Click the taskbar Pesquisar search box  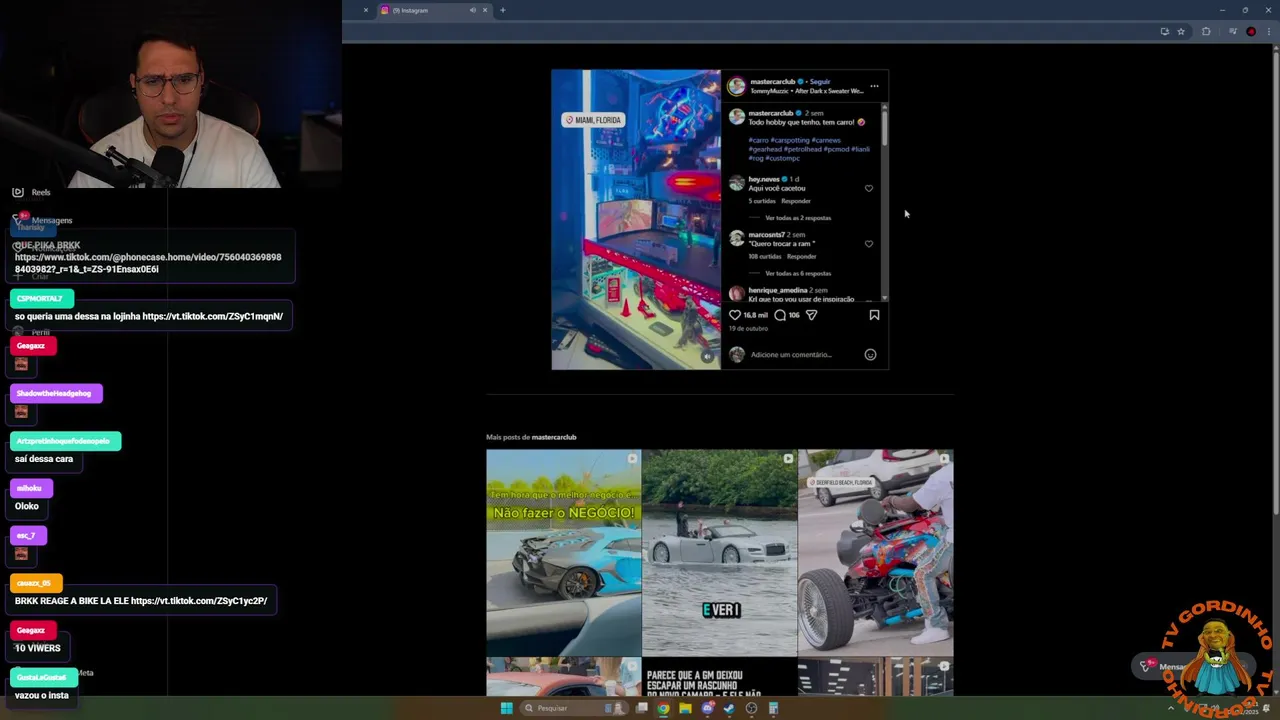(575, 708)
